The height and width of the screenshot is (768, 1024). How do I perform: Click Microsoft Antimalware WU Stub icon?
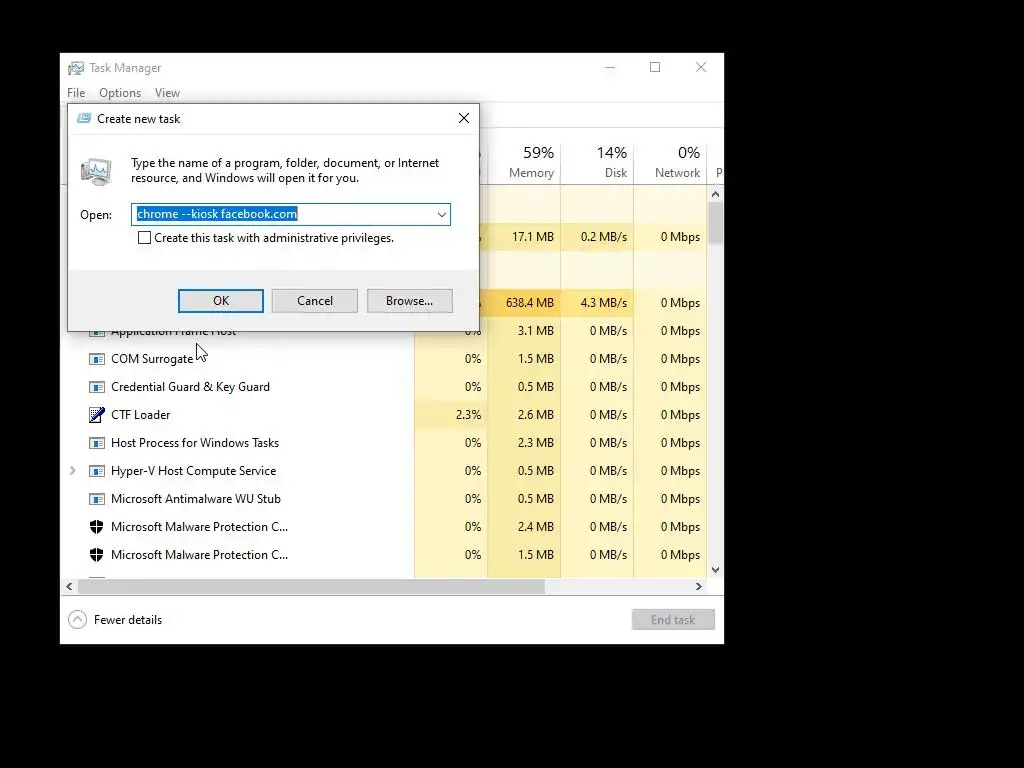[x=97, y=499]
